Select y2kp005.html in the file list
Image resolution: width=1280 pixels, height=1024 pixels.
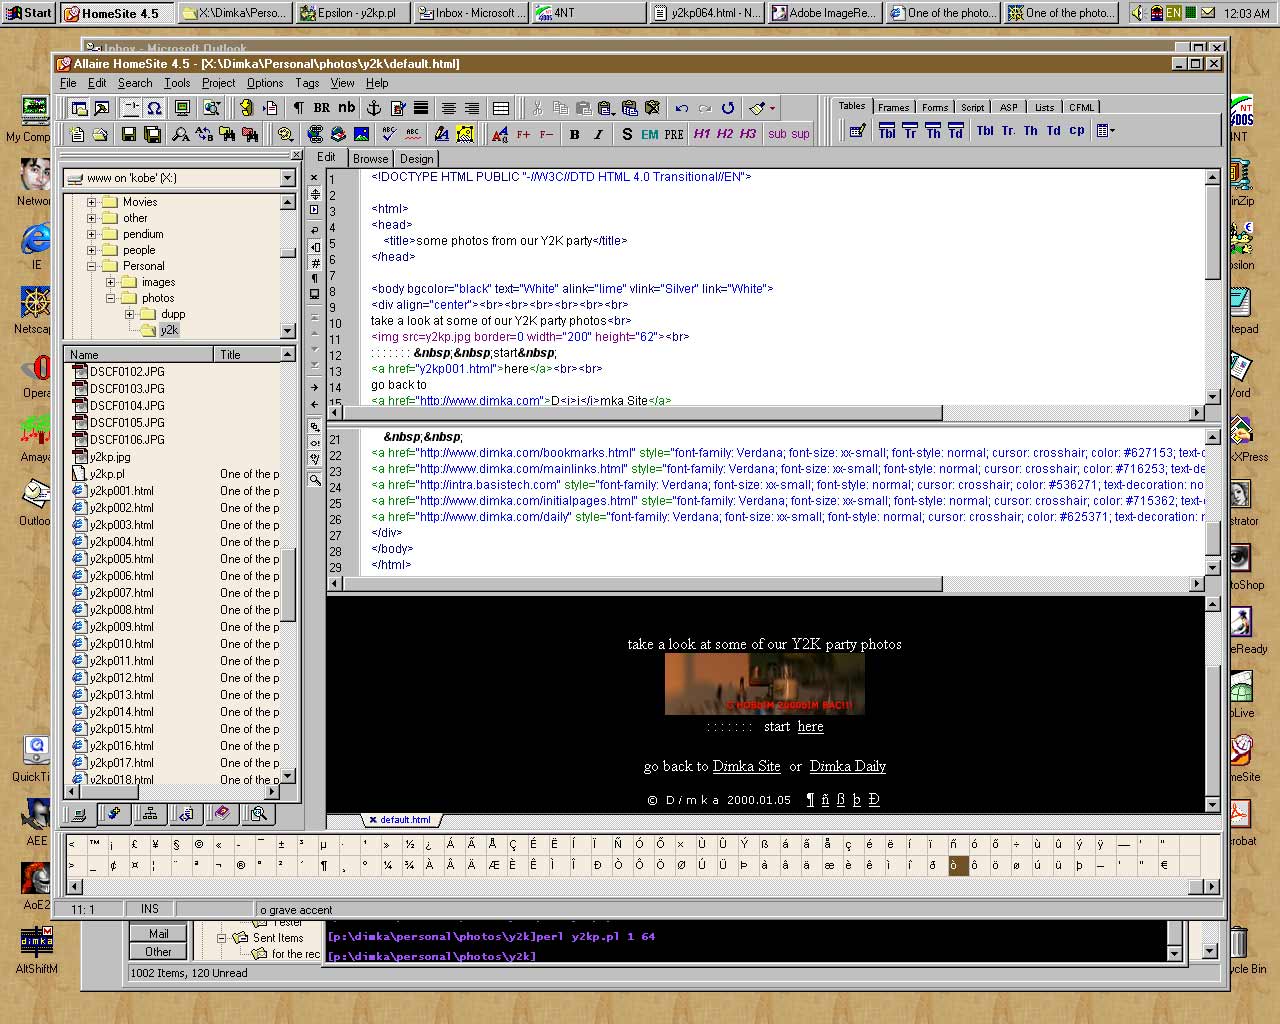click(121, 559)
